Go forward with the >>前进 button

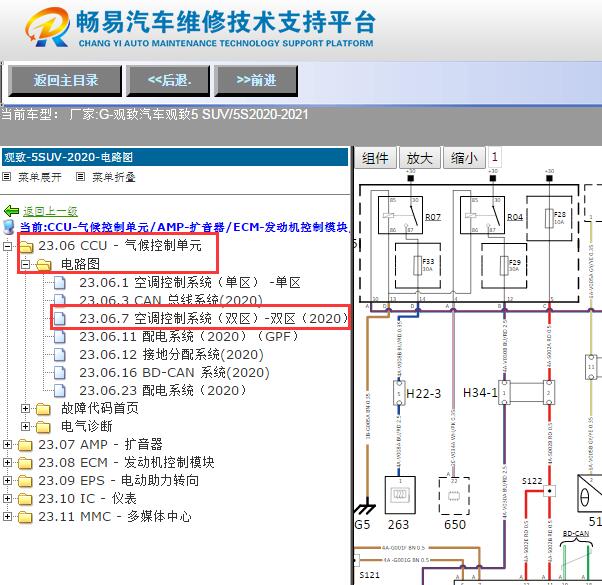(x=256, y=80)
